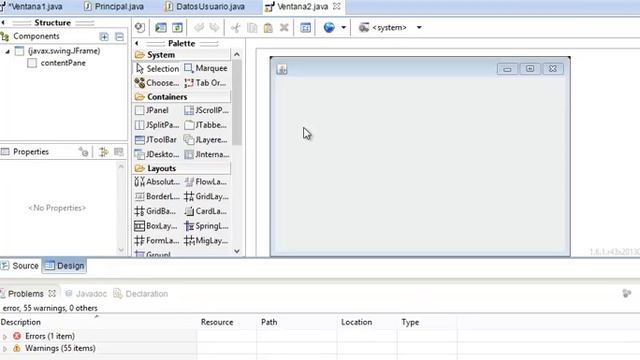Collapse the Structure panel arrow

pyautogui.click(x=3, y=22)
